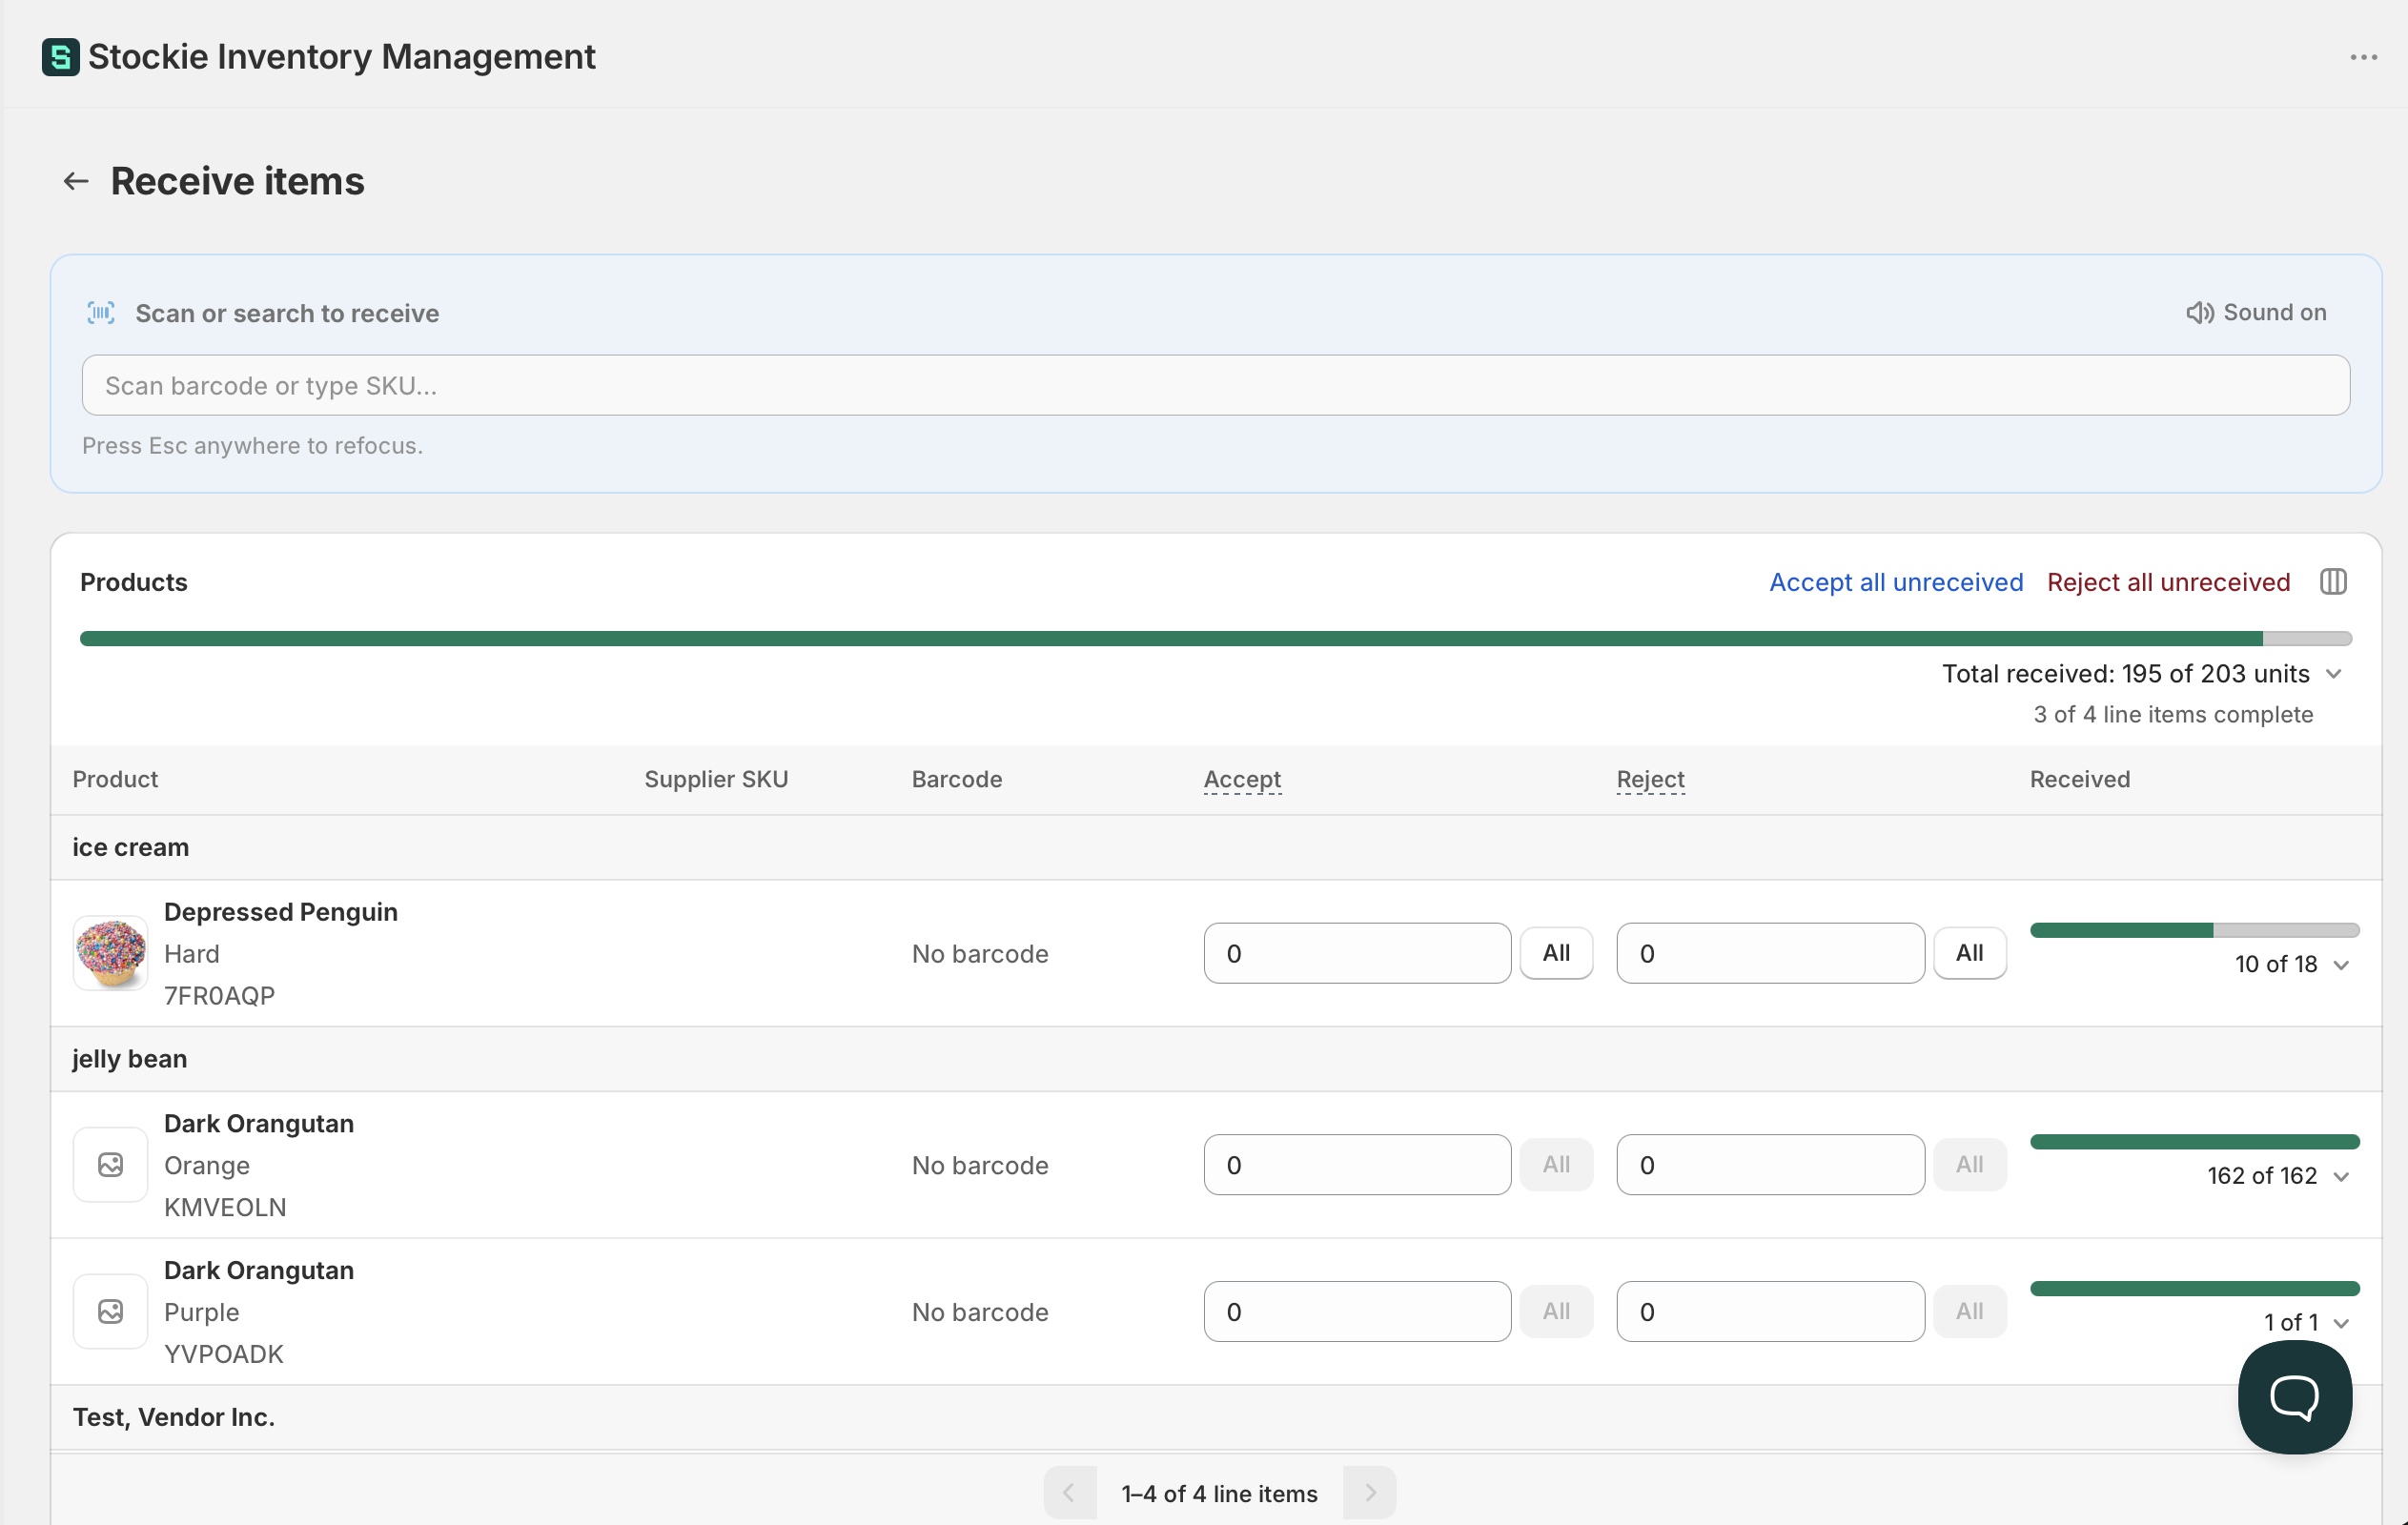Screen dimensions: 2408x1525
Task: Expand the 162 of 162 received details
Action: [x=2341, y=1177]
